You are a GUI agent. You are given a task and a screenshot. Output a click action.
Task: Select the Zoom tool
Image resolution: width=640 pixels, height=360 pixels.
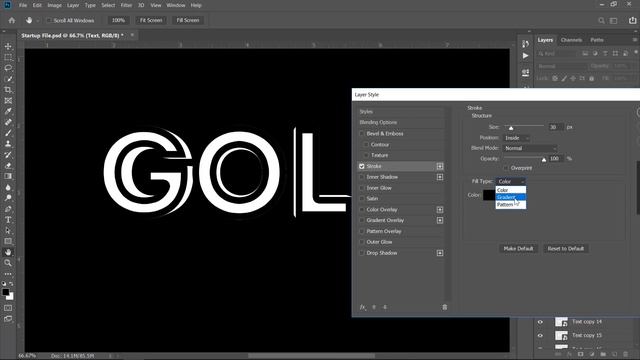[8, 263]
